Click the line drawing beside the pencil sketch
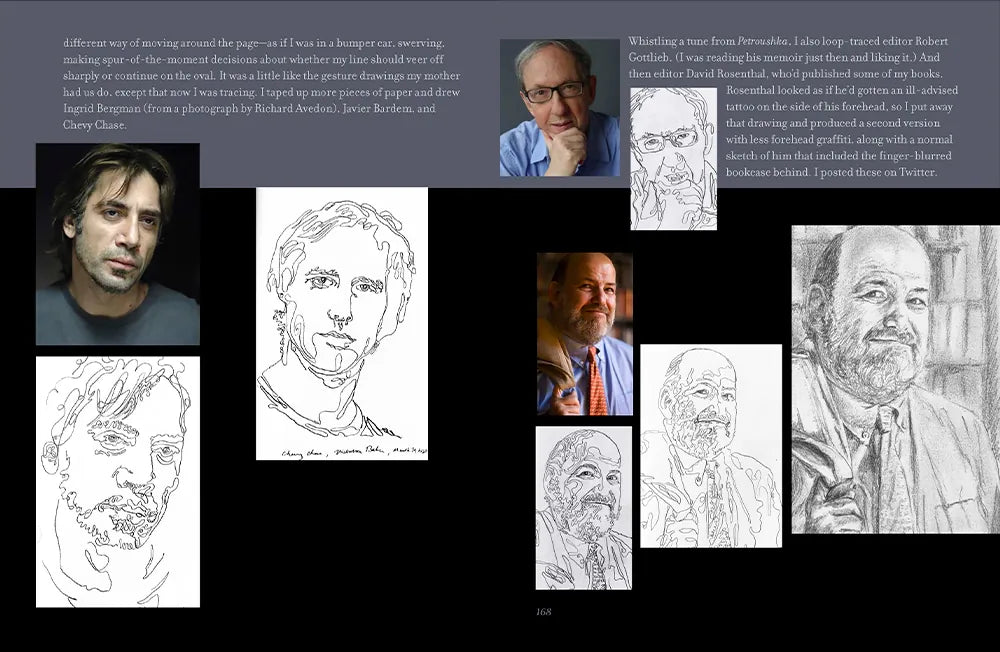 pos(710,445)
